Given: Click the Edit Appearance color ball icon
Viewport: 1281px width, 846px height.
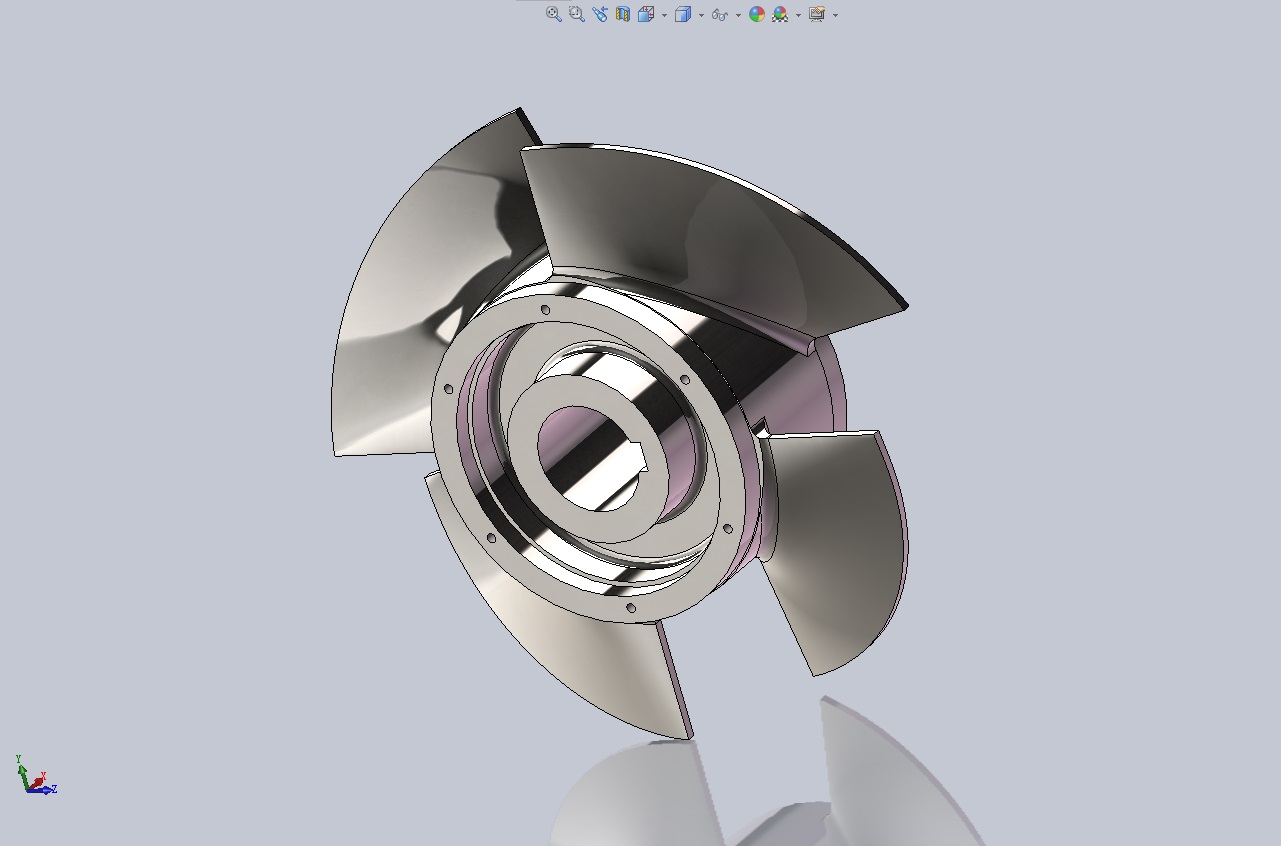Looking at the screenshot, I should pos(757,14).
